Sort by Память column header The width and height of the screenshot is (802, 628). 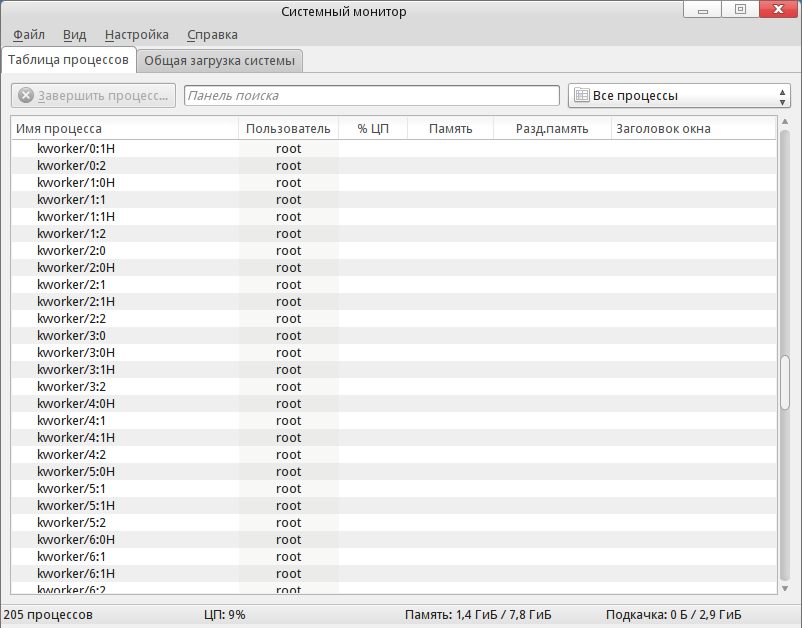450,128
